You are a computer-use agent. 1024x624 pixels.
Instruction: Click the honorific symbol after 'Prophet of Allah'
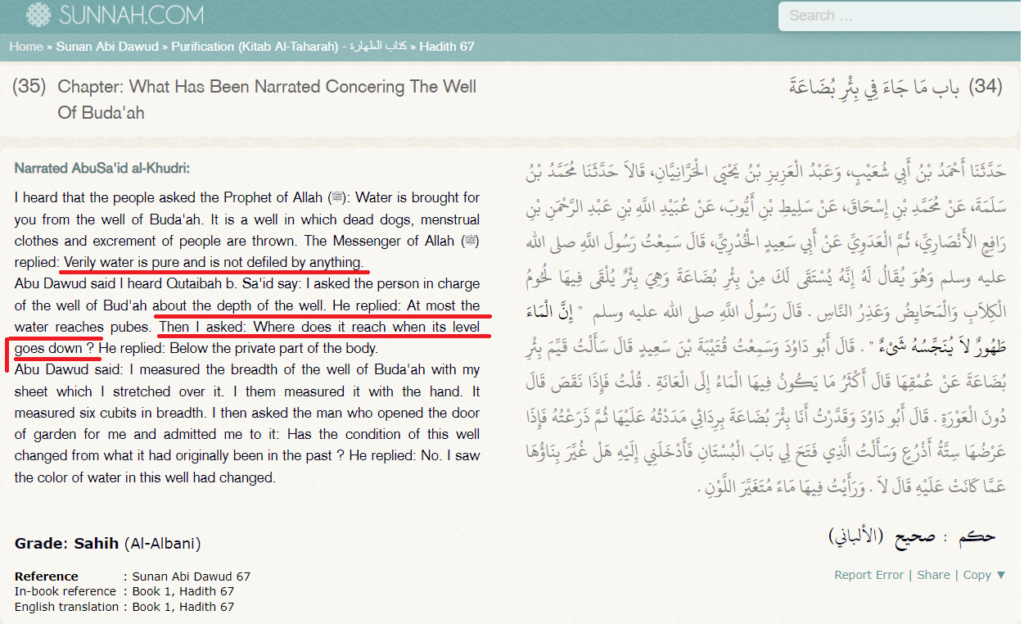pos(337,197)
